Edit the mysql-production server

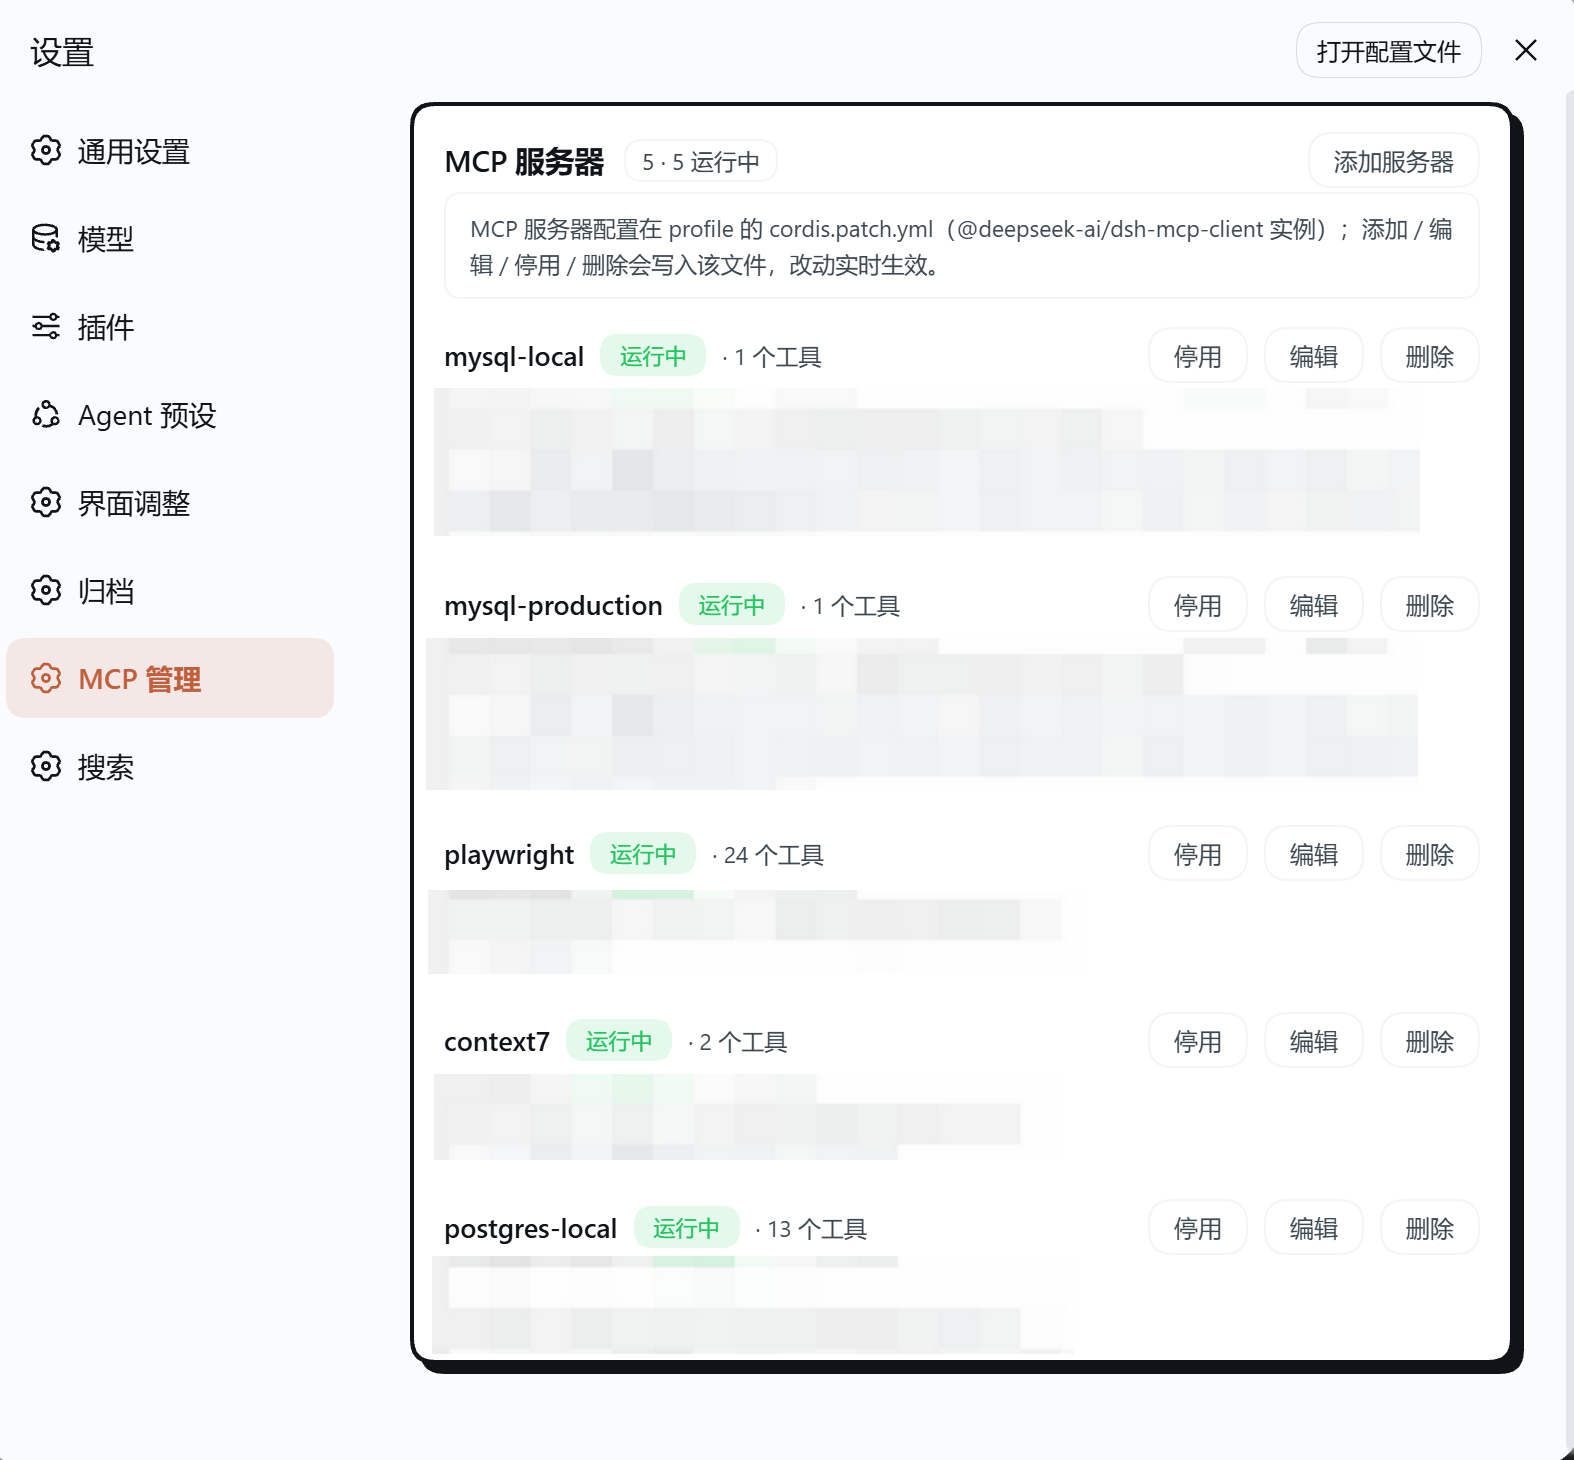[1314, 605]
